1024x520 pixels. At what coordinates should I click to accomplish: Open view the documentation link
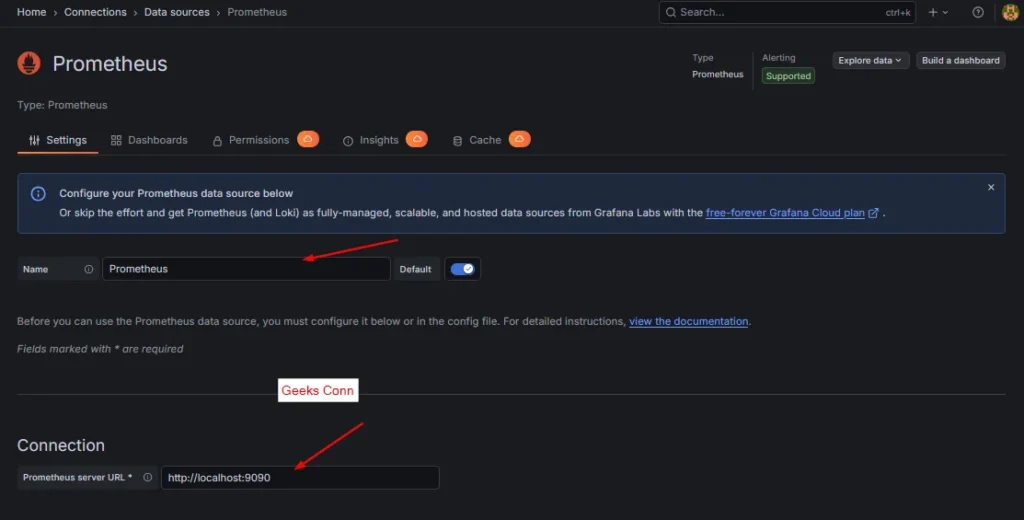pos(688,321)
